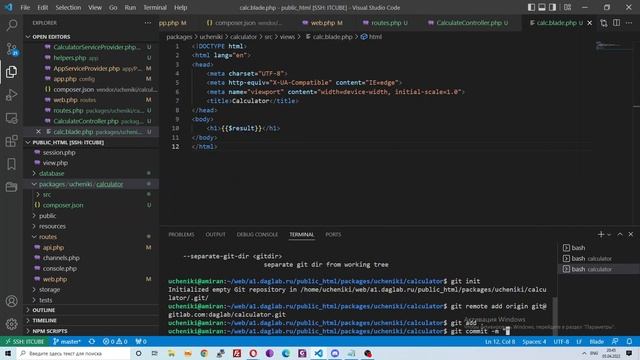The image size is (640, 360).
Task: Close the calc.blade.php editor tab
Action: pyautogui.click(x=589, y=23)
